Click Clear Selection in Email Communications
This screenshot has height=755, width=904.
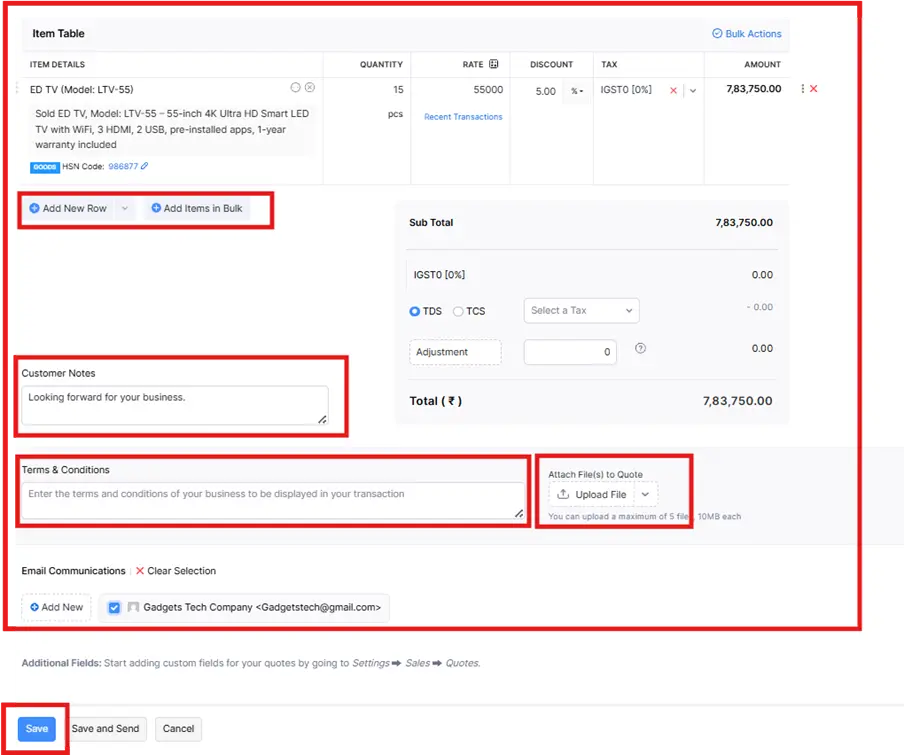point(176,571)
